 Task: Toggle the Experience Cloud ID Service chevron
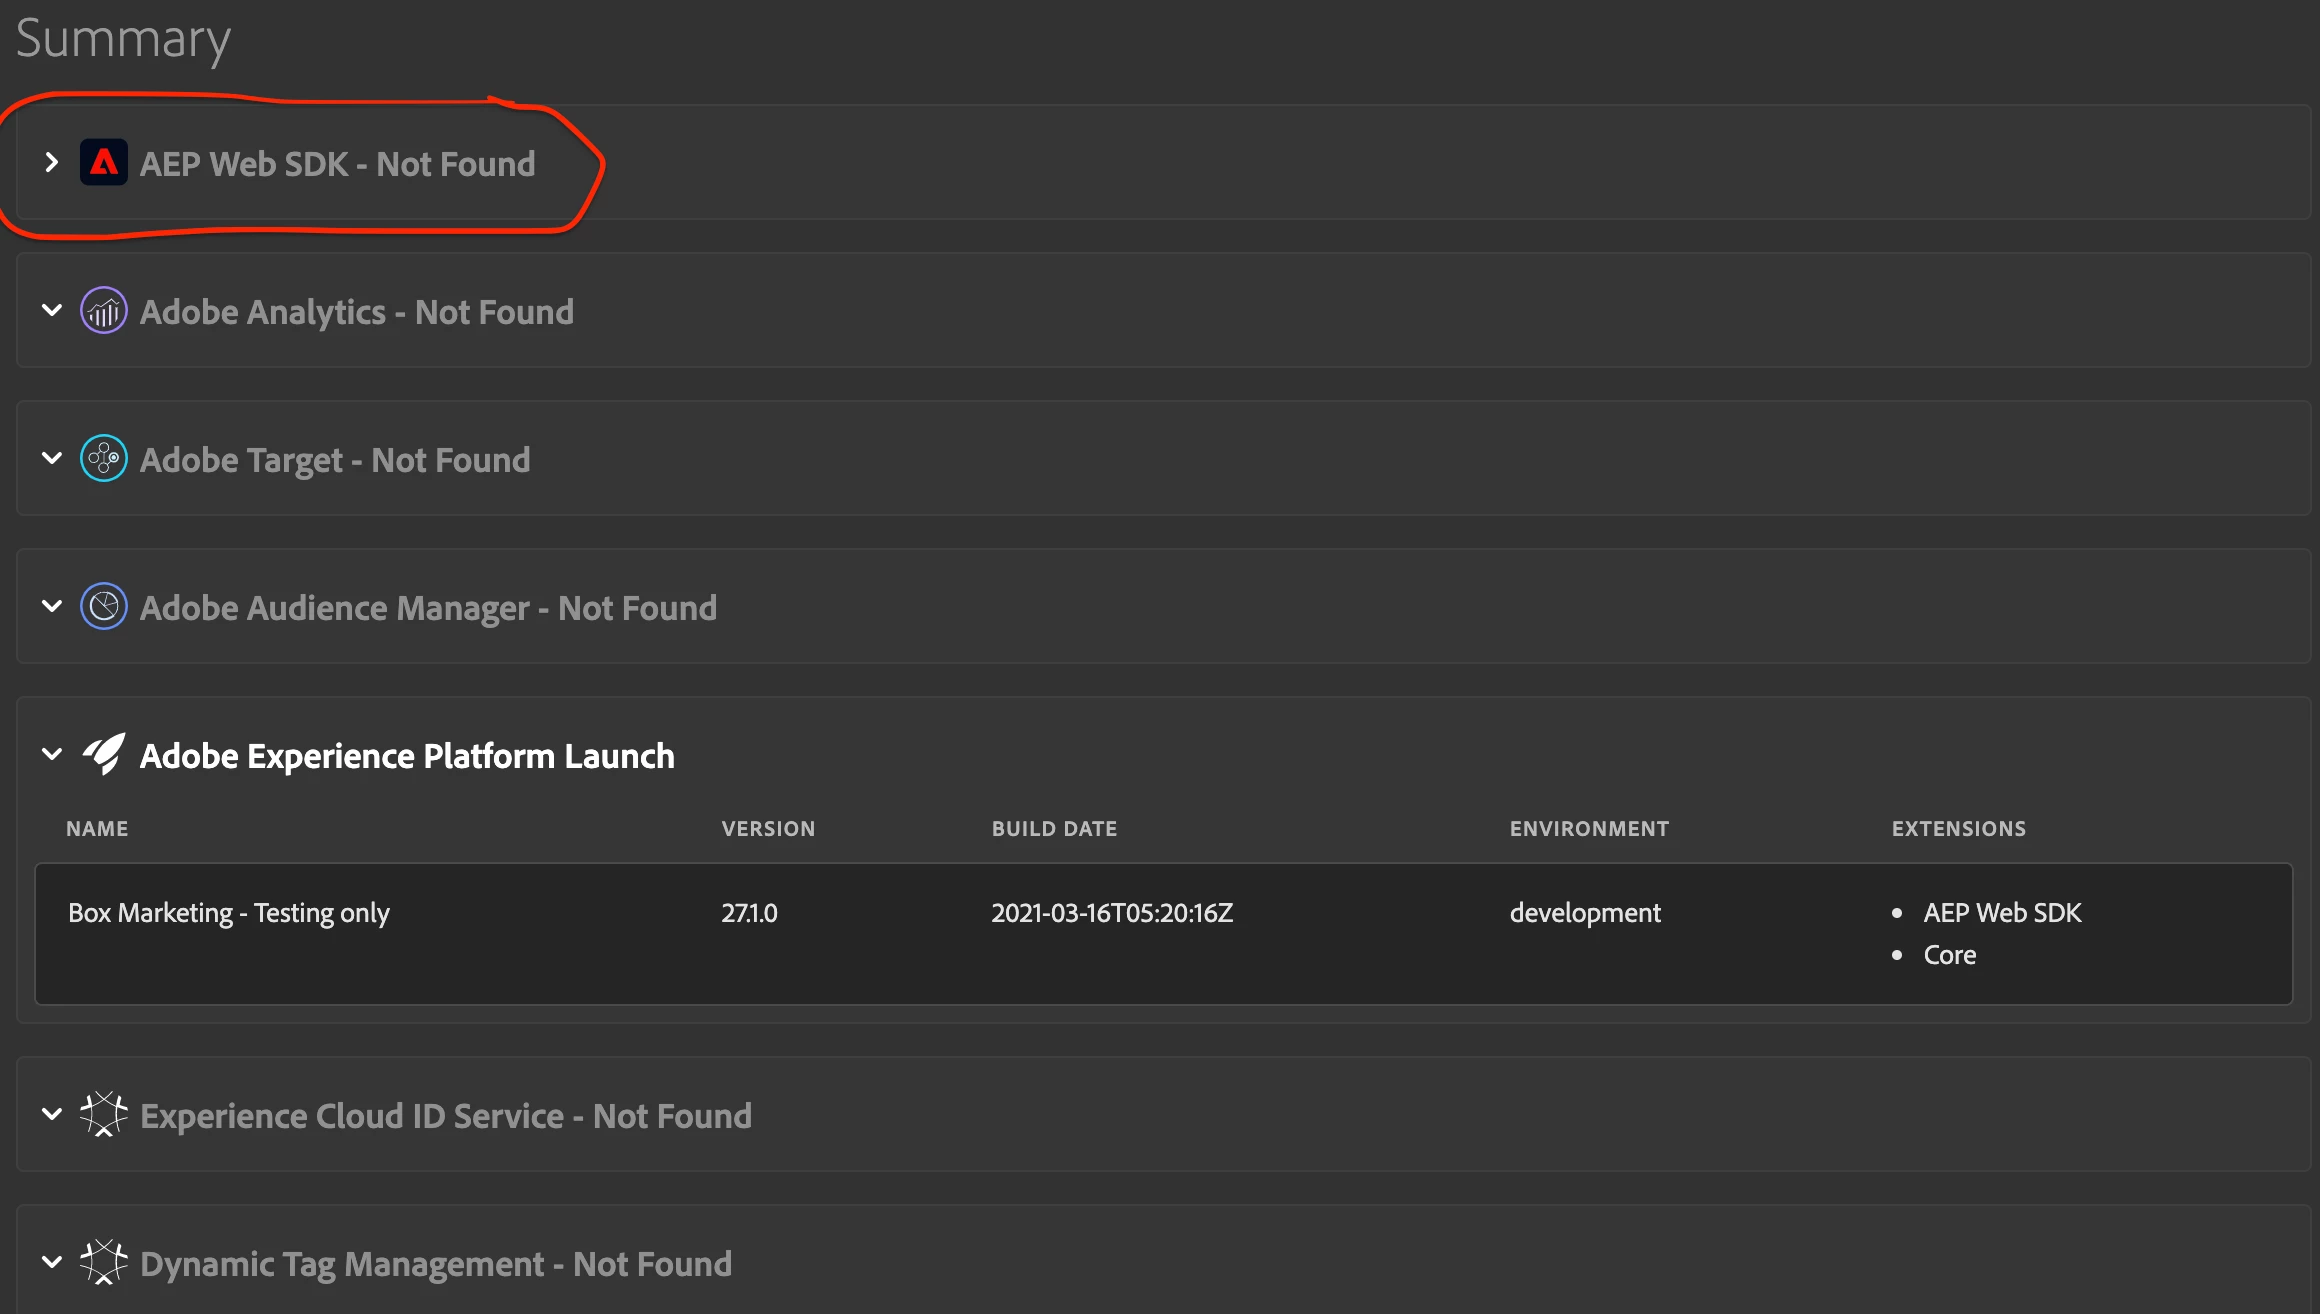52,1114
